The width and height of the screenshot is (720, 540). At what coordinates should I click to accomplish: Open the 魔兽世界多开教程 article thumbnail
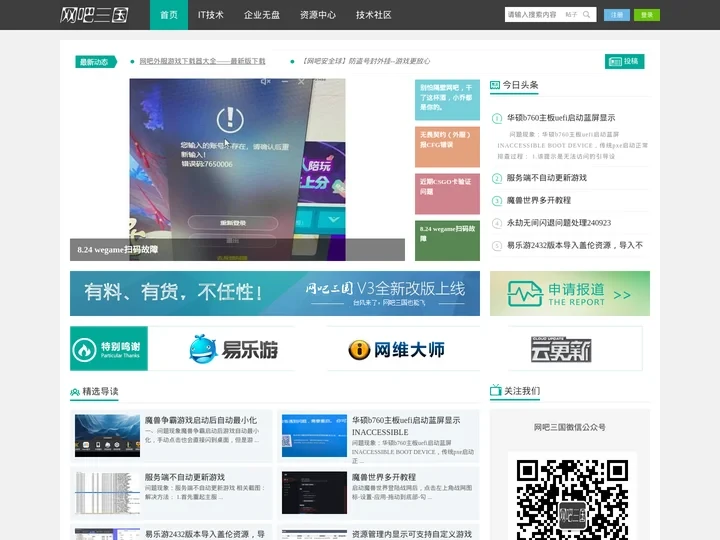[314, 493]
